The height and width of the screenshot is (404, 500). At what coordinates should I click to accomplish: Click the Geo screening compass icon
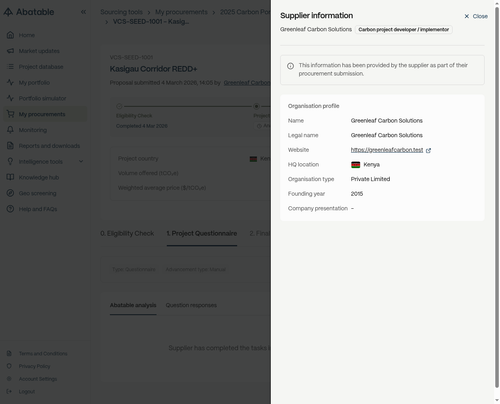[x=10, y=193]
